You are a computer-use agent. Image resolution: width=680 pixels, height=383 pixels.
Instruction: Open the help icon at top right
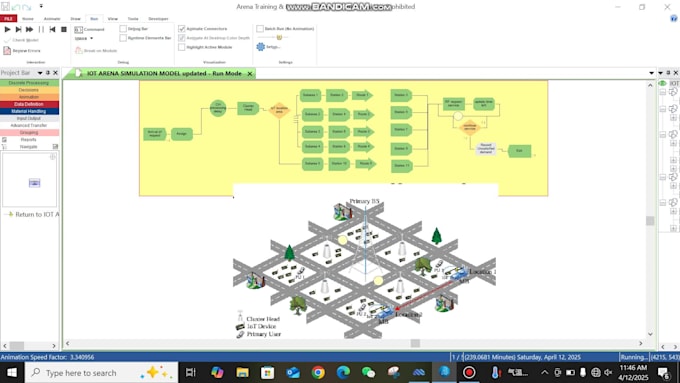(x=673, y=18)
